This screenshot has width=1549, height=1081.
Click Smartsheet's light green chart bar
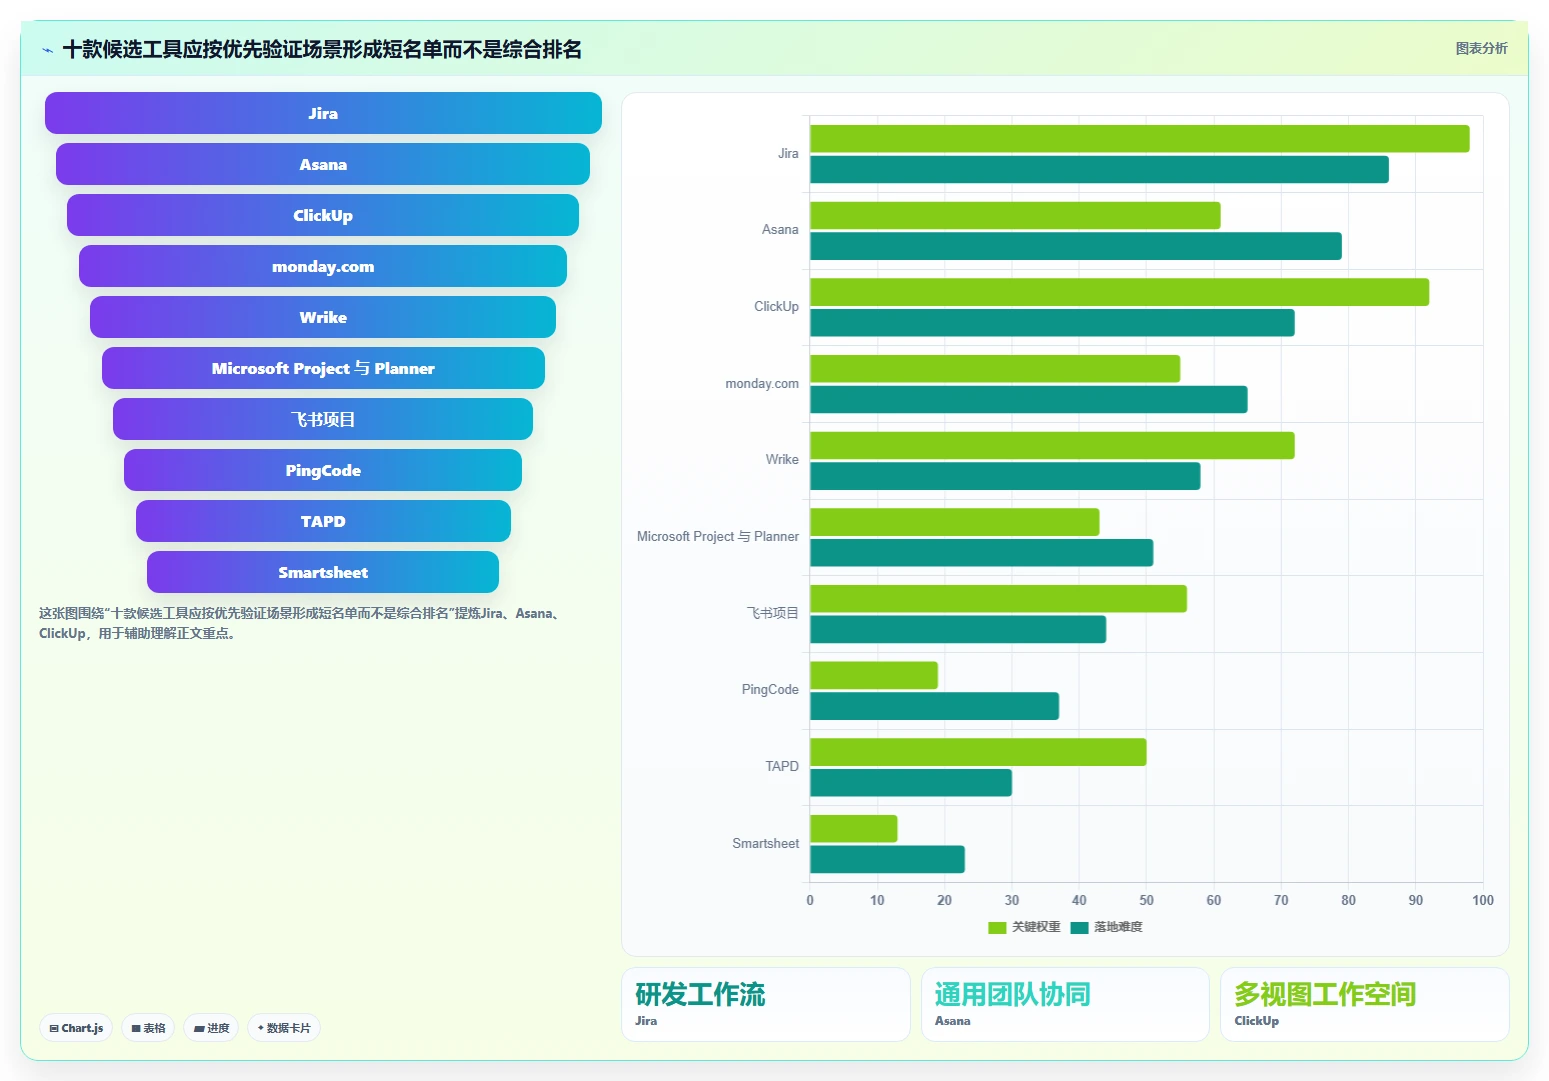(x=854, y=829)
